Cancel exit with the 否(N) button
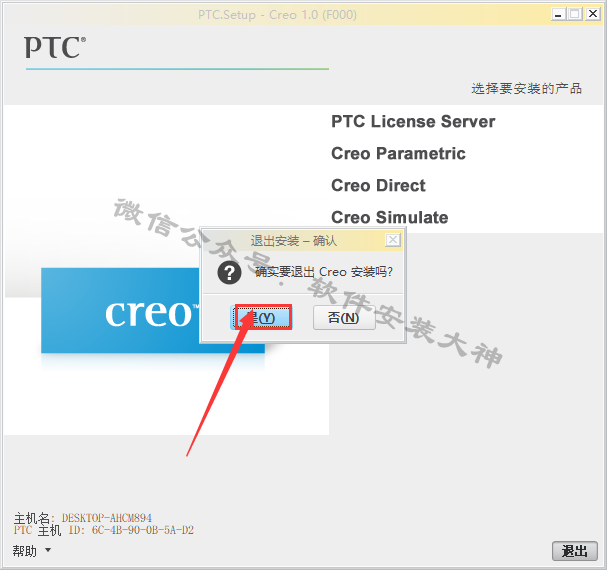Image resolution: width=607 pixels, height=570 pixels. click(344, 318)
